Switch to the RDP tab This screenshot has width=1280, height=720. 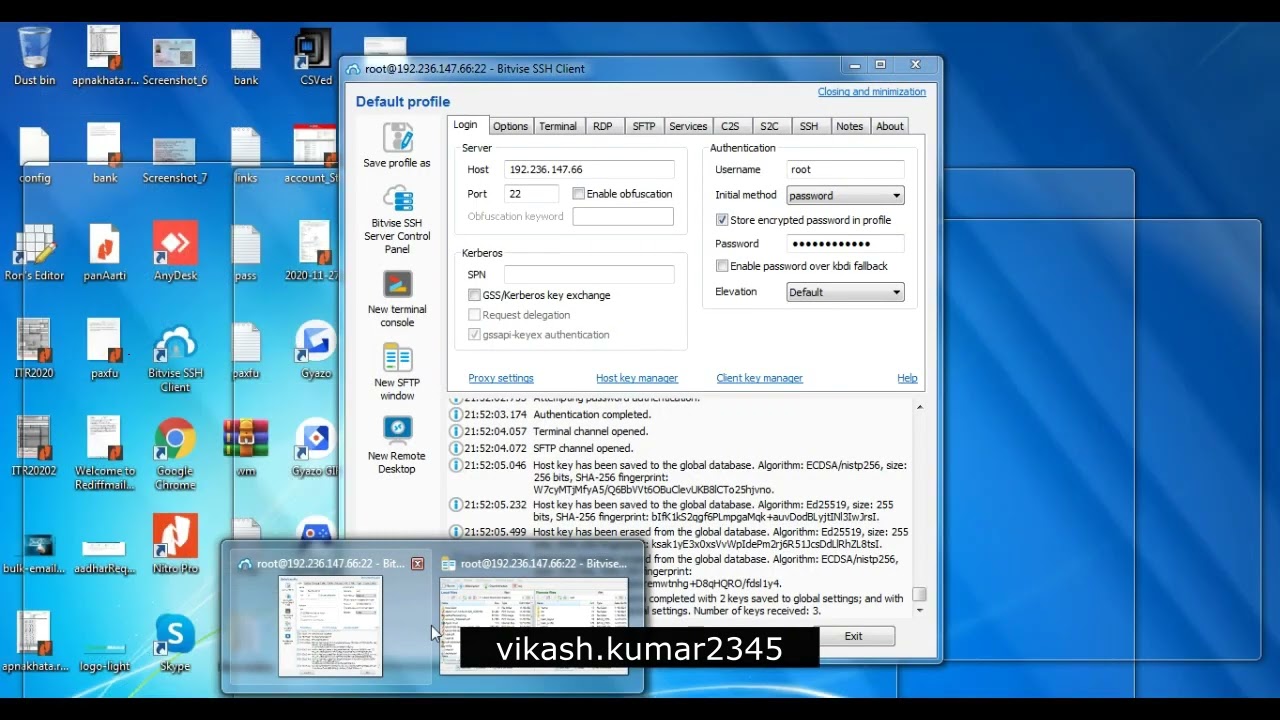(602, 126)
